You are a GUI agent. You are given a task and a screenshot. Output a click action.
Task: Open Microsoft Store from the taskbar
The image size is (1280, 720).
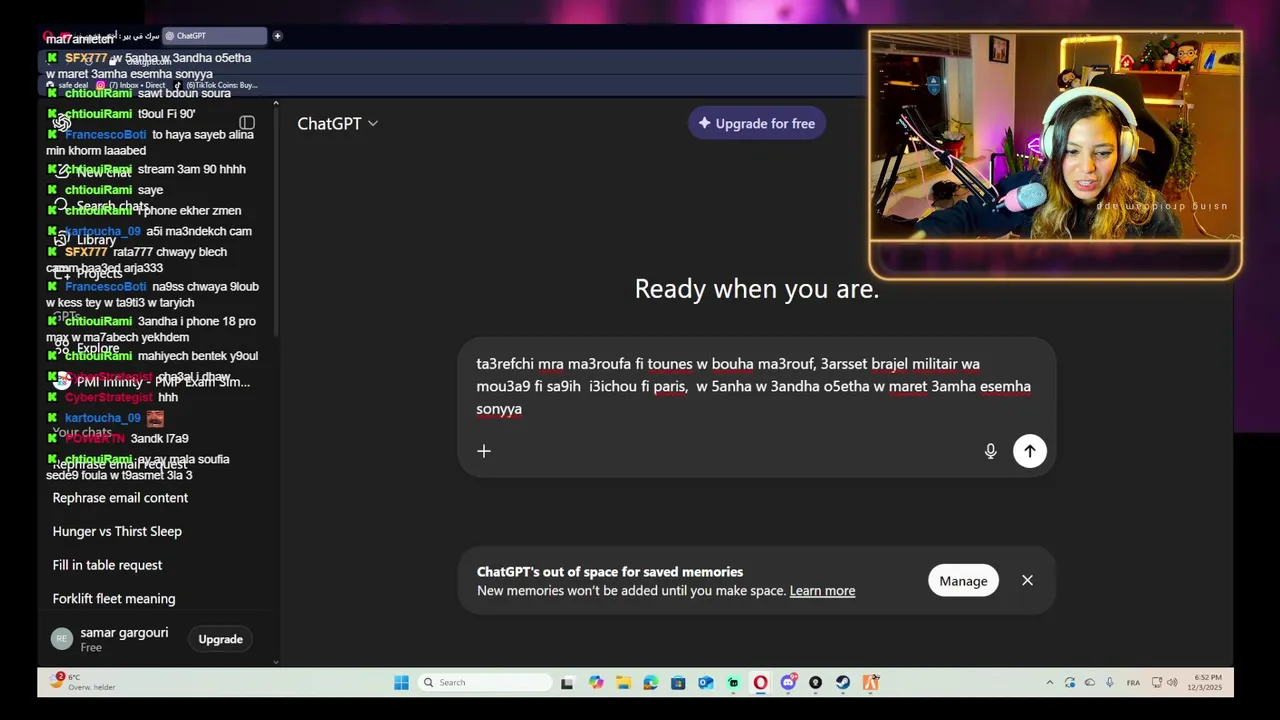click(x=678, y=682)
